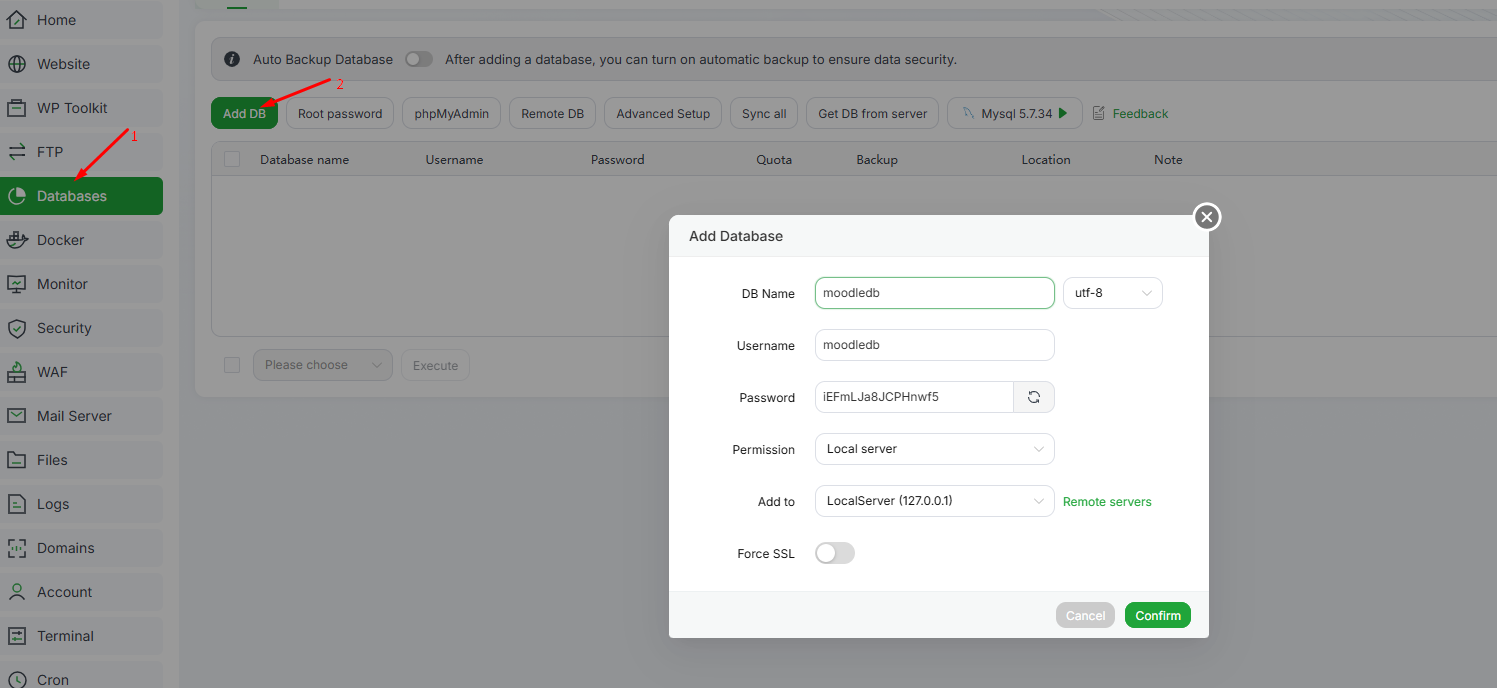The height and width of the screenshot is (688, 1497).
Task: Check the select-all checkbox in table header
Action: click(232, 159)
